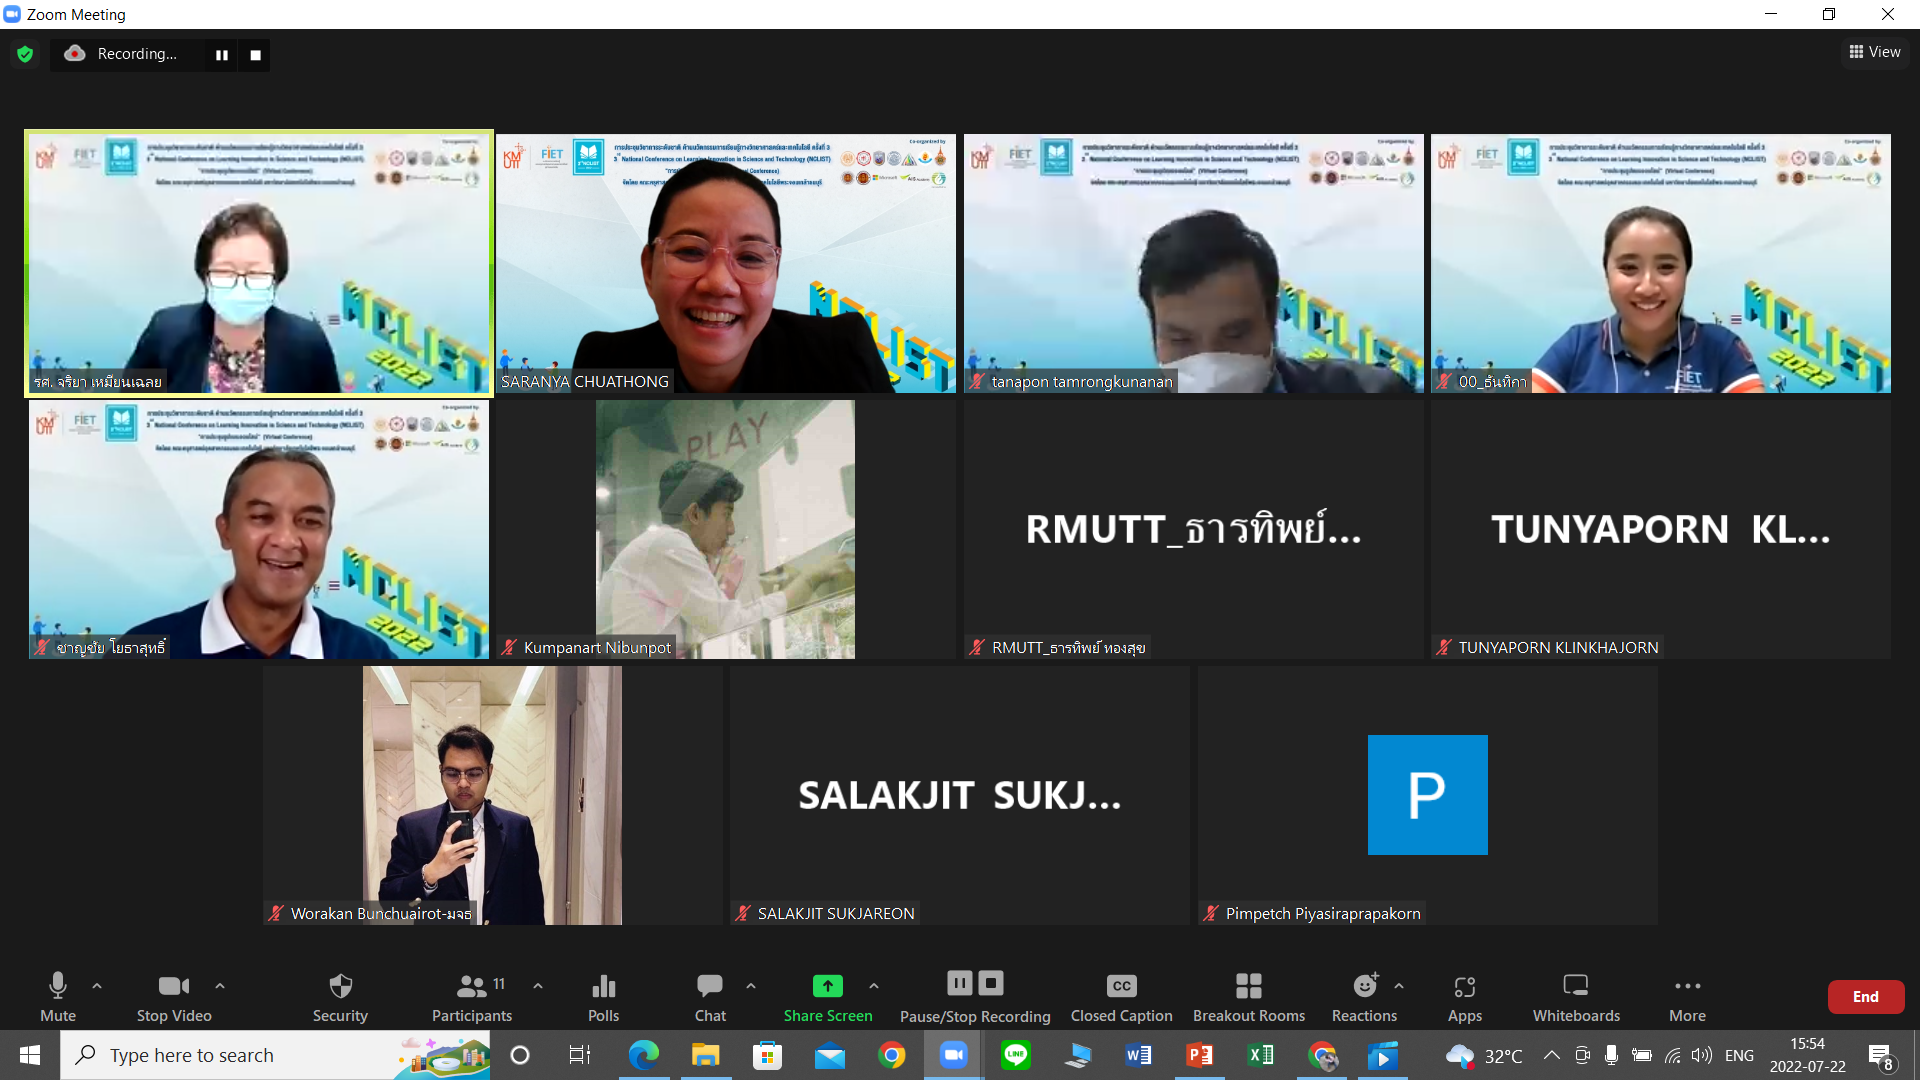Click the green Share Screen icon

tap(827, 987)
